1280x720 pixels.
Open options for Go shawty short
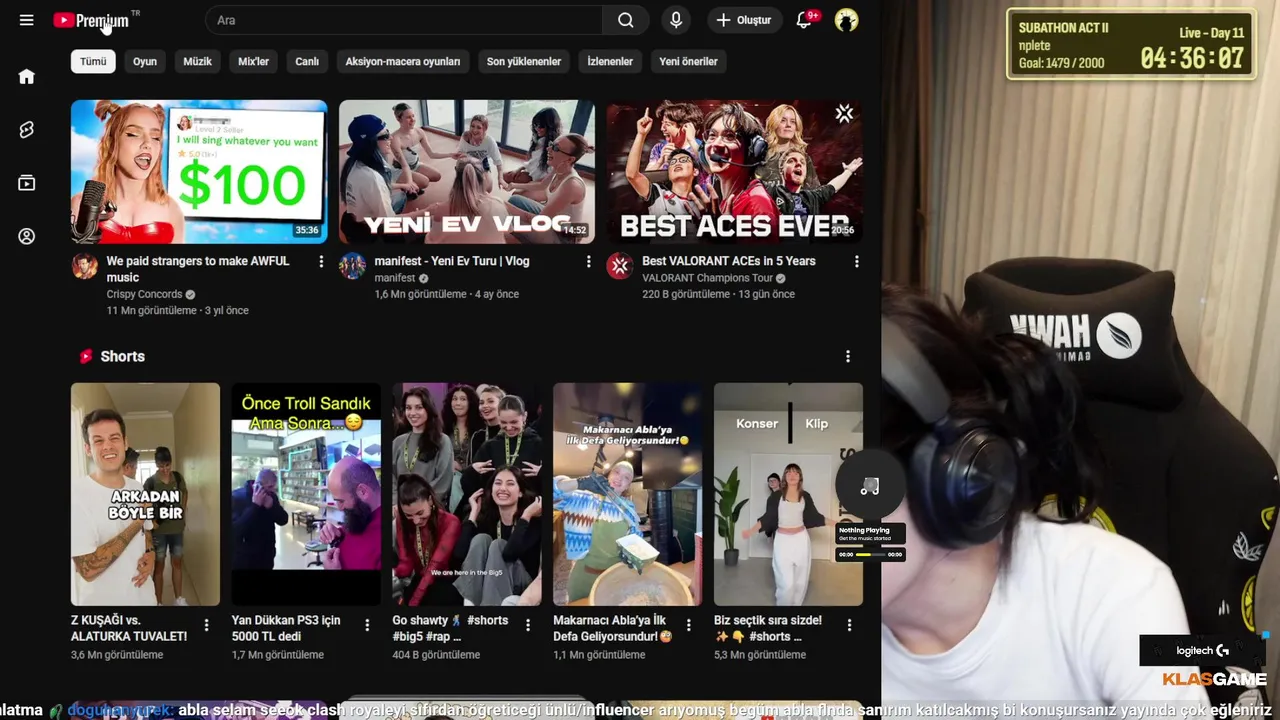click(x=528, y=625)
